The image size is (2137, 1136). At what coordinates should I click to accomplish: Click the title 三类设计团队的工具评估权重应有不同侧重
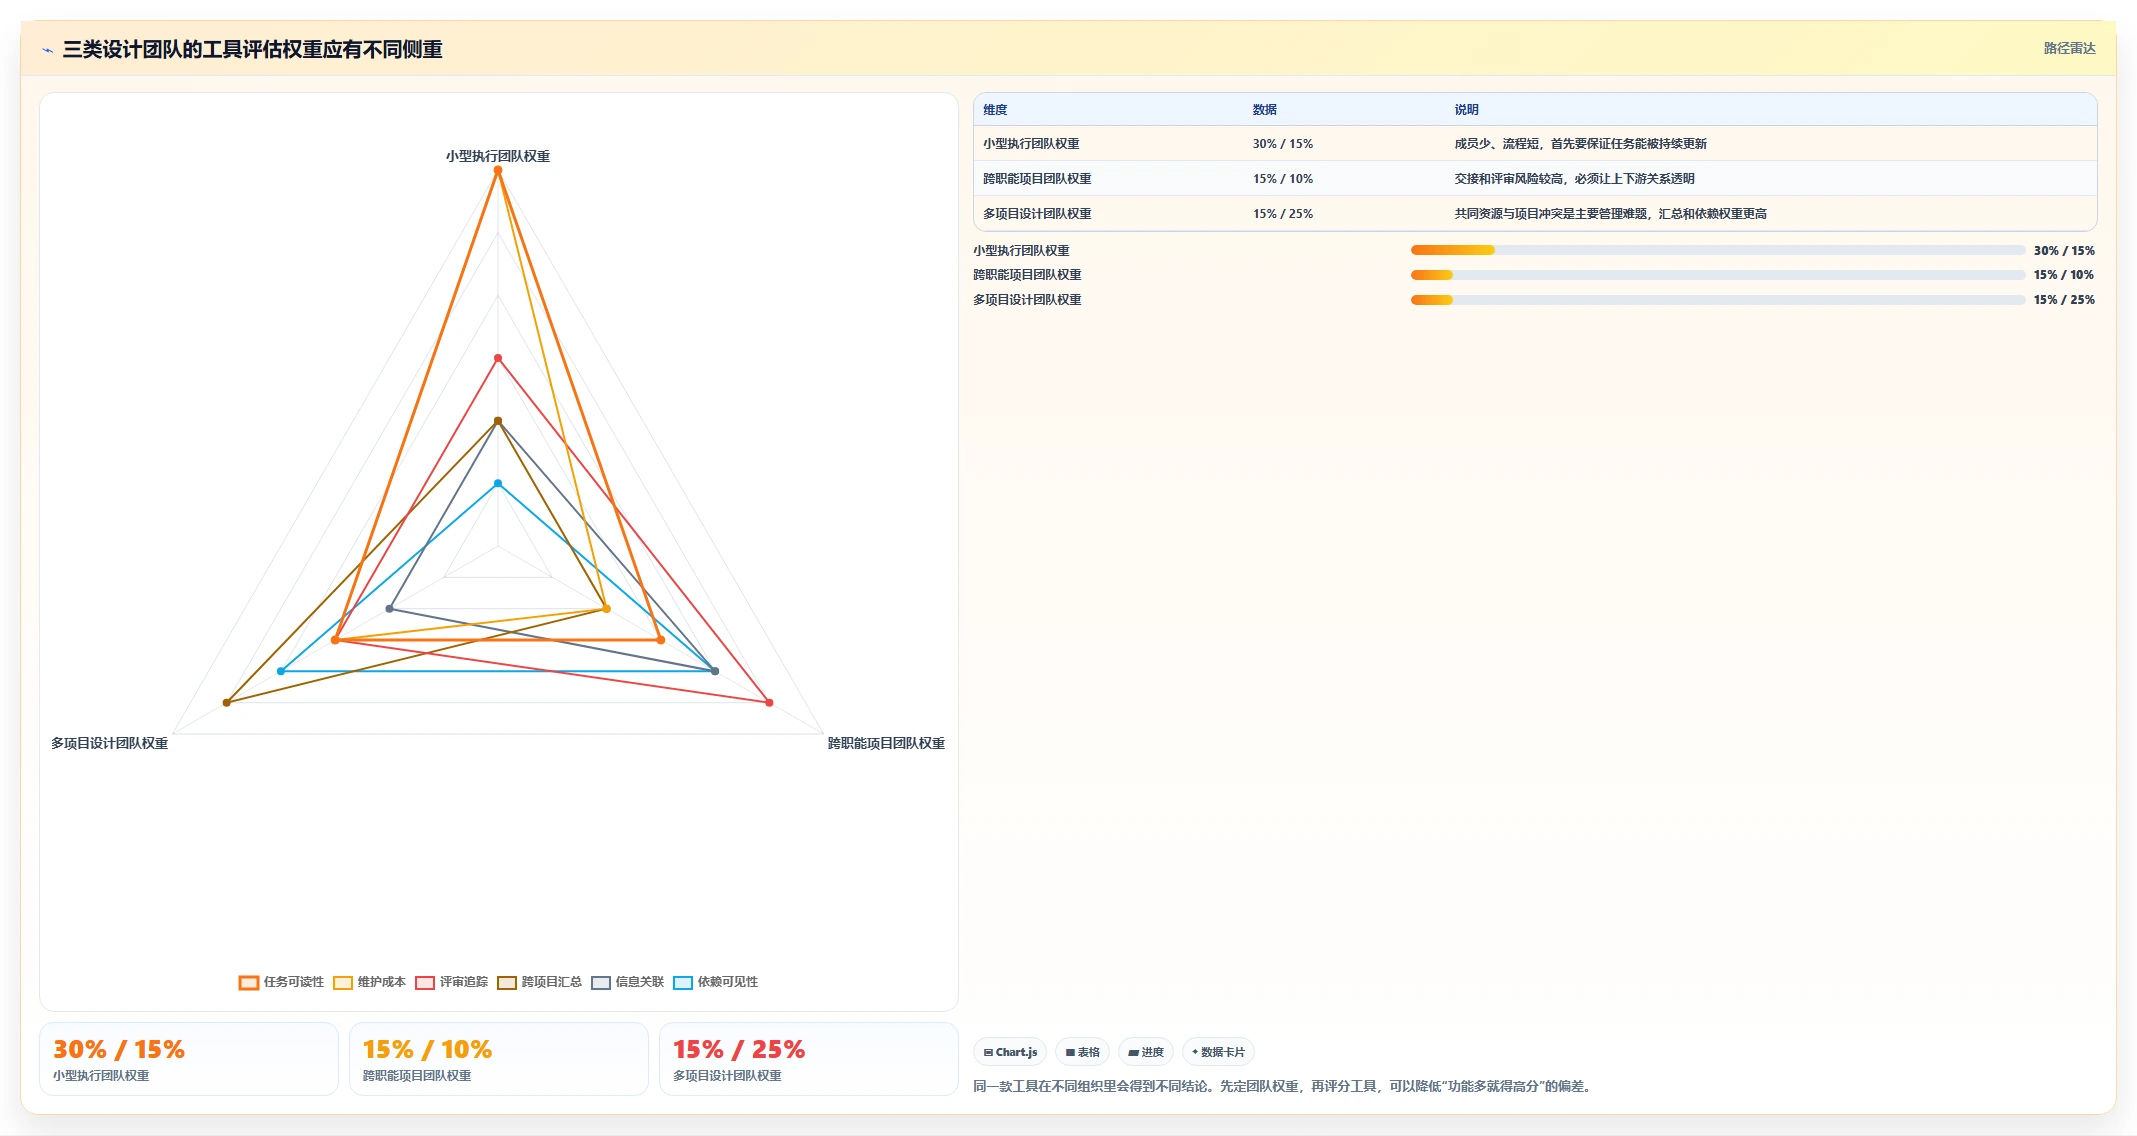252,49
